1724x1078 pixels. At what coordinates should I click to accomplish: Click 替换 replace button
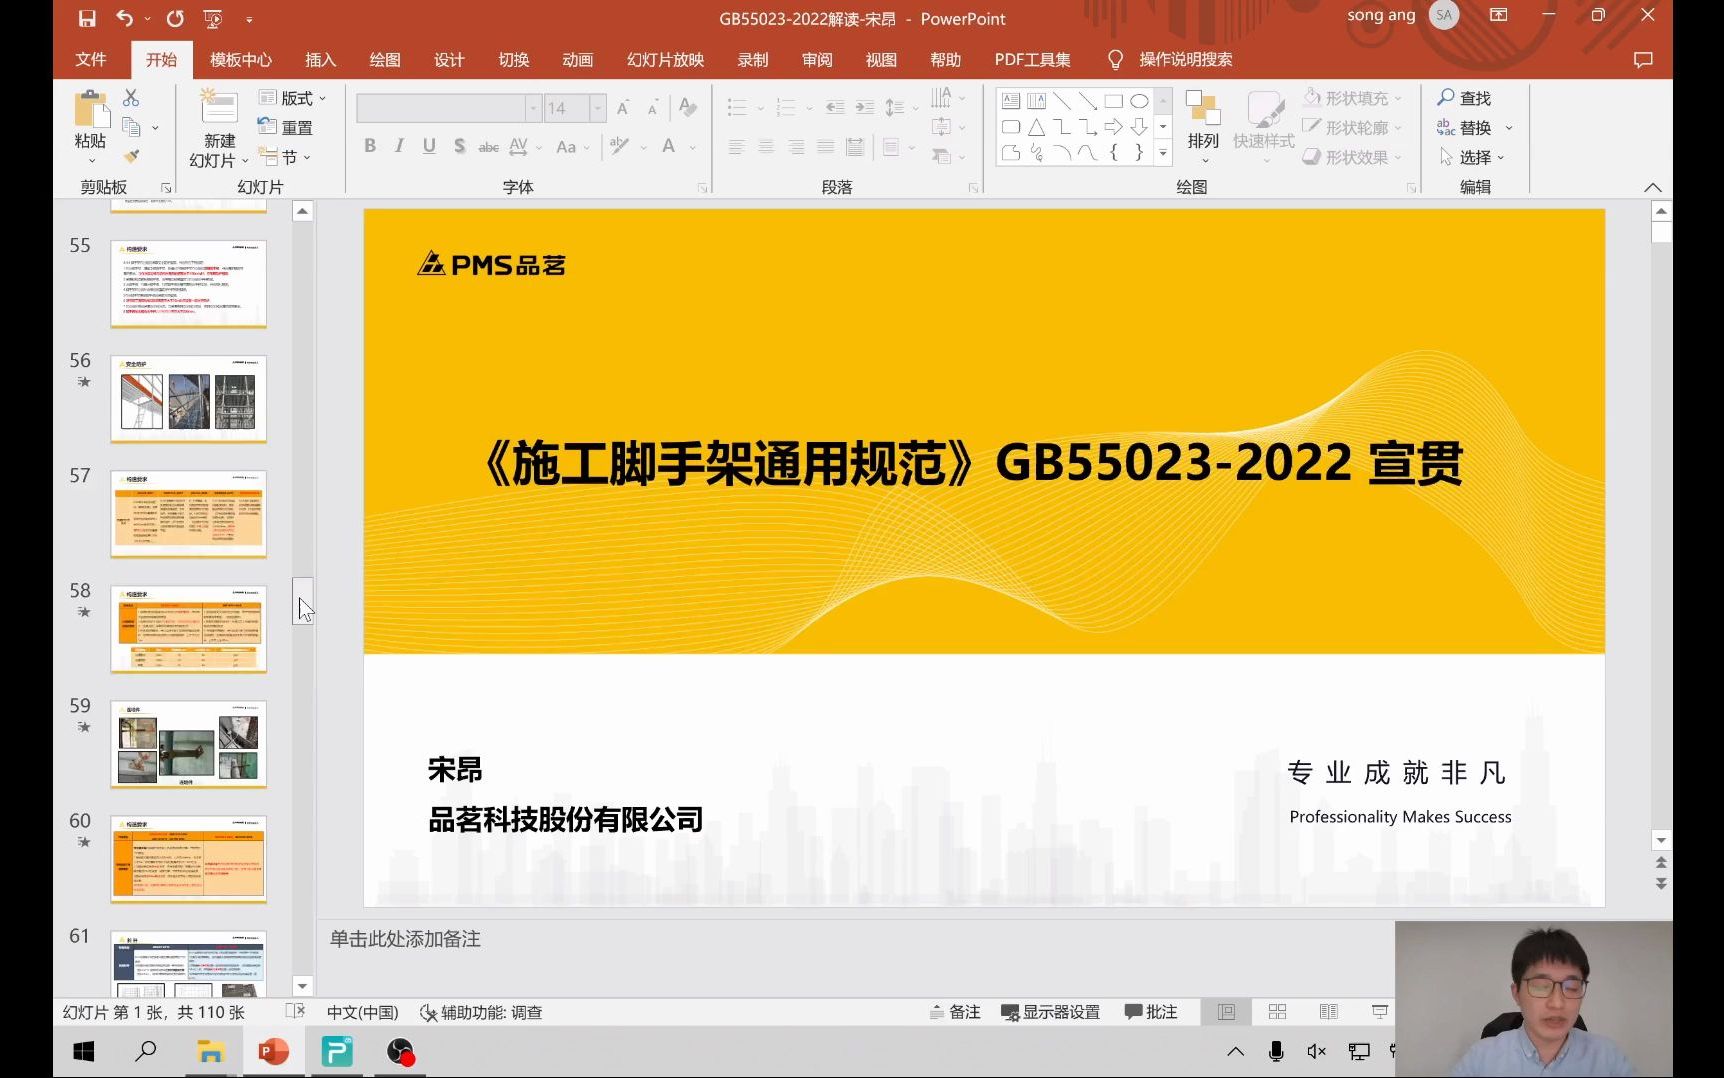pyautogui.click(x=1464, y=127)
